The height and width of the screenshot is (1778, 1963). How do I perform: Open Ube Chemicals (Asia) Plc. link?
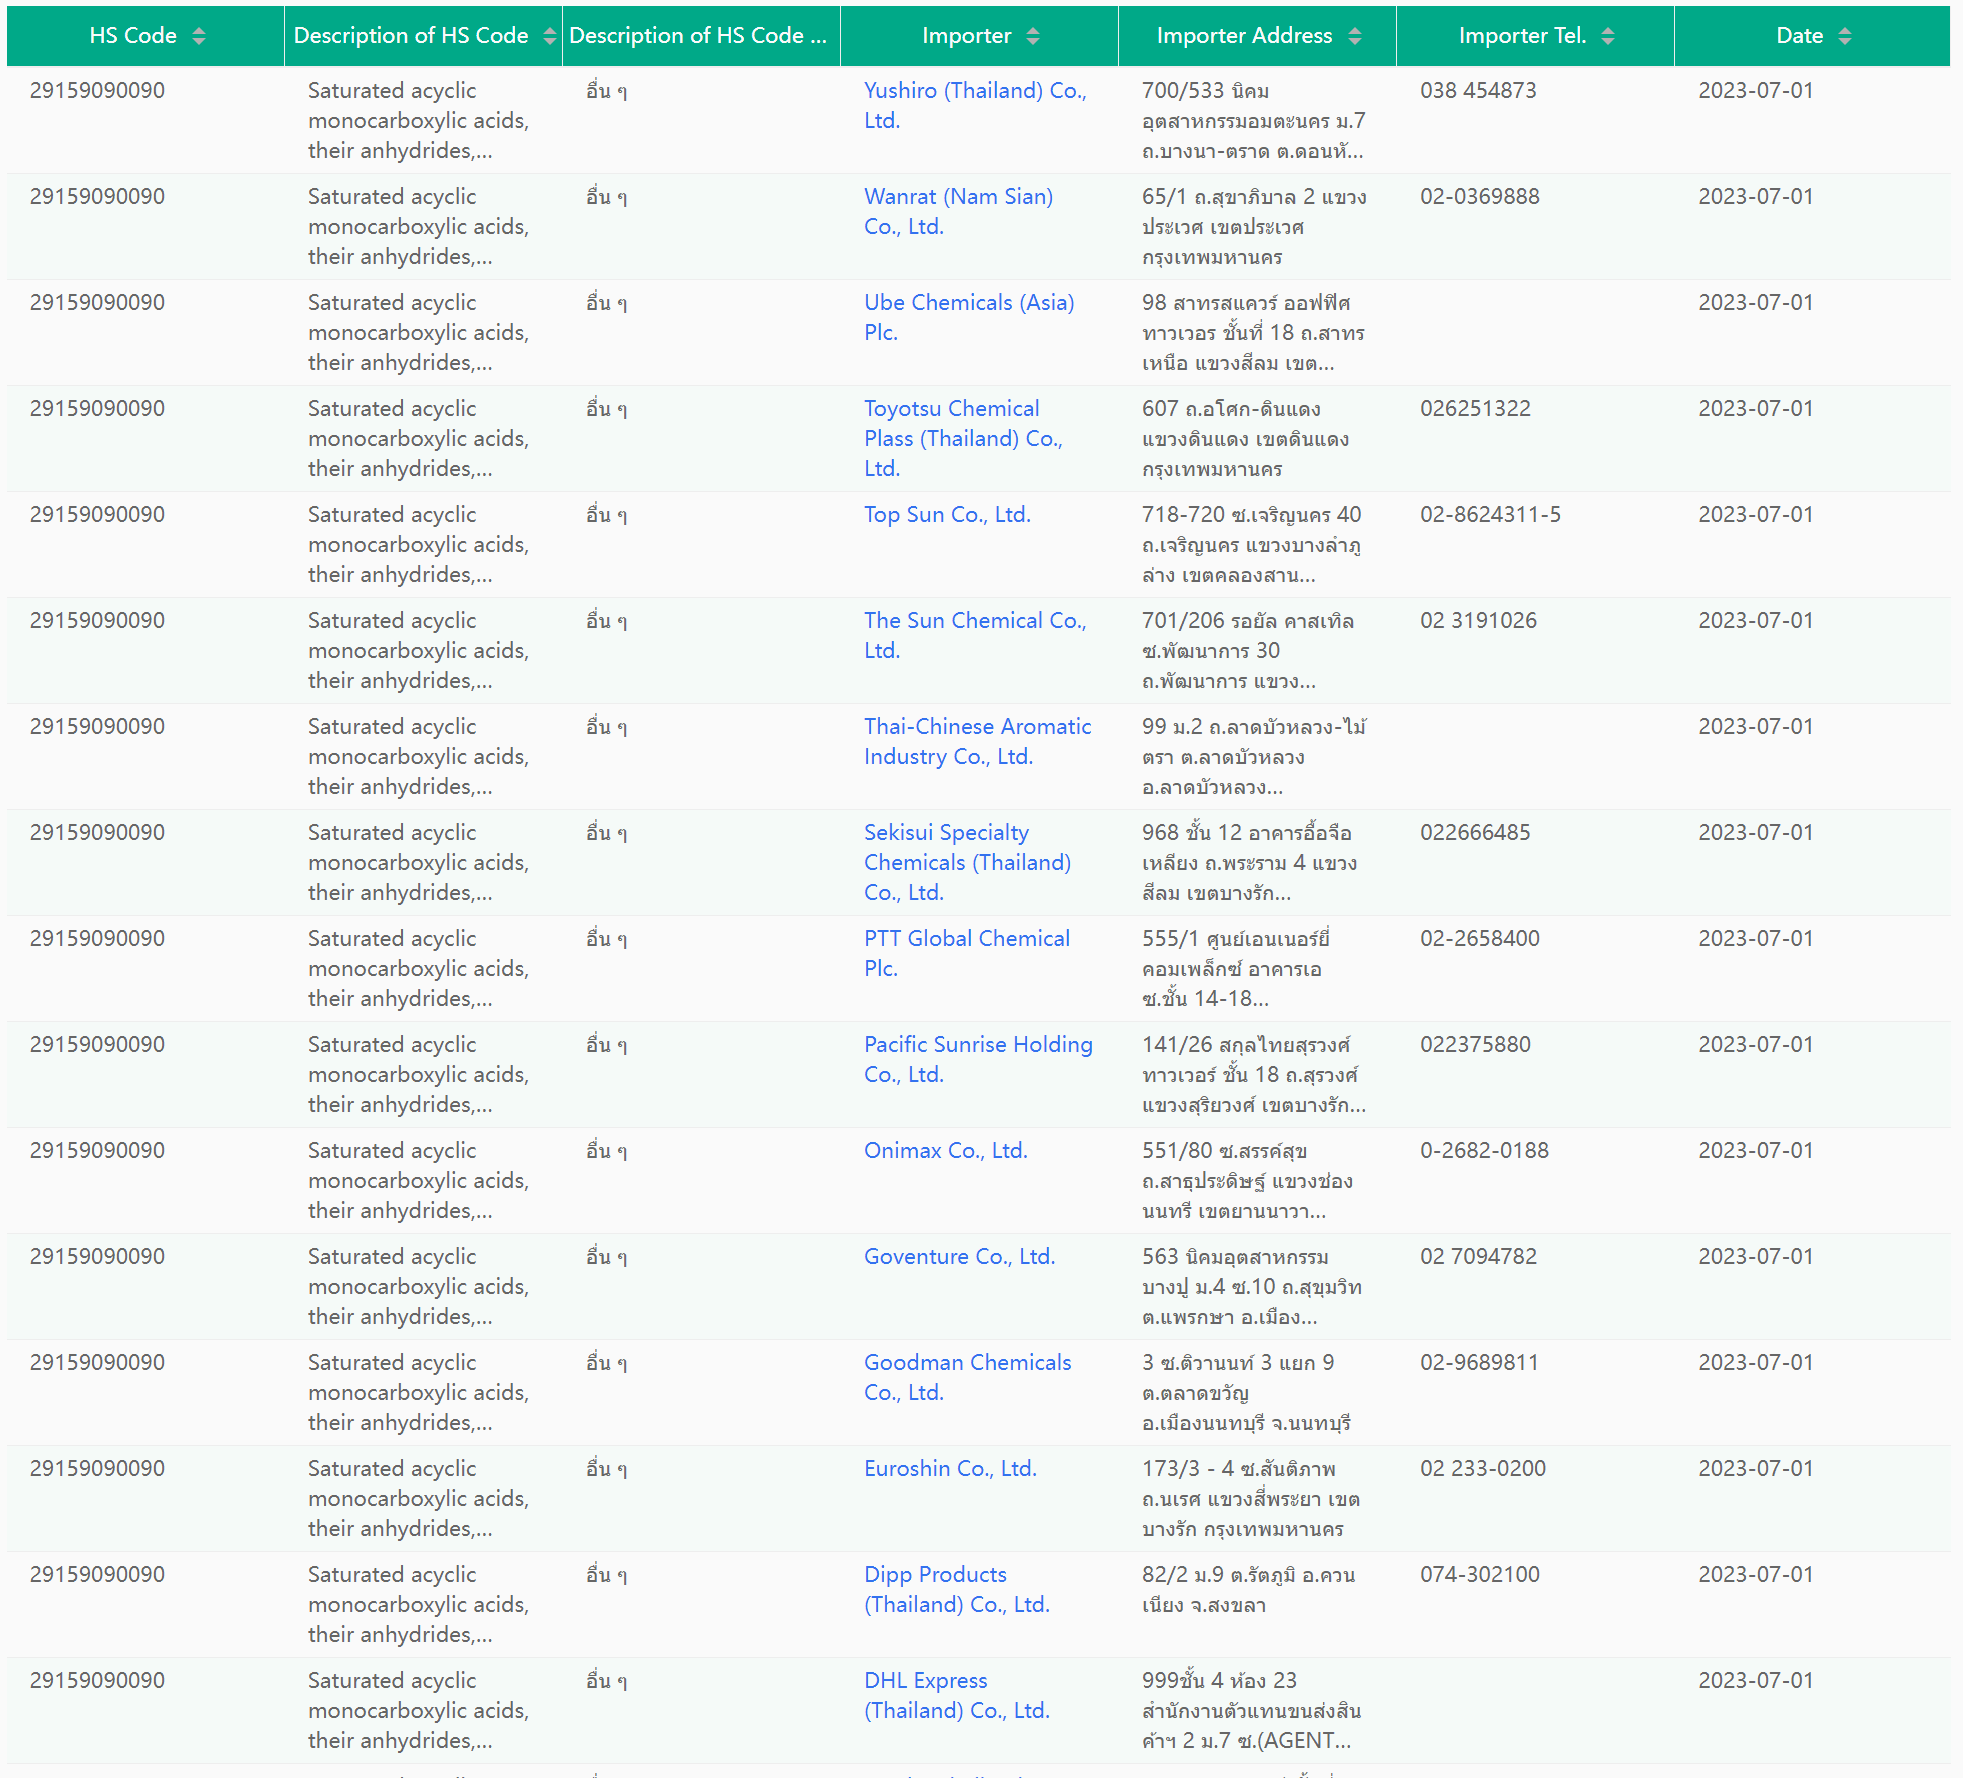(969, 317)
